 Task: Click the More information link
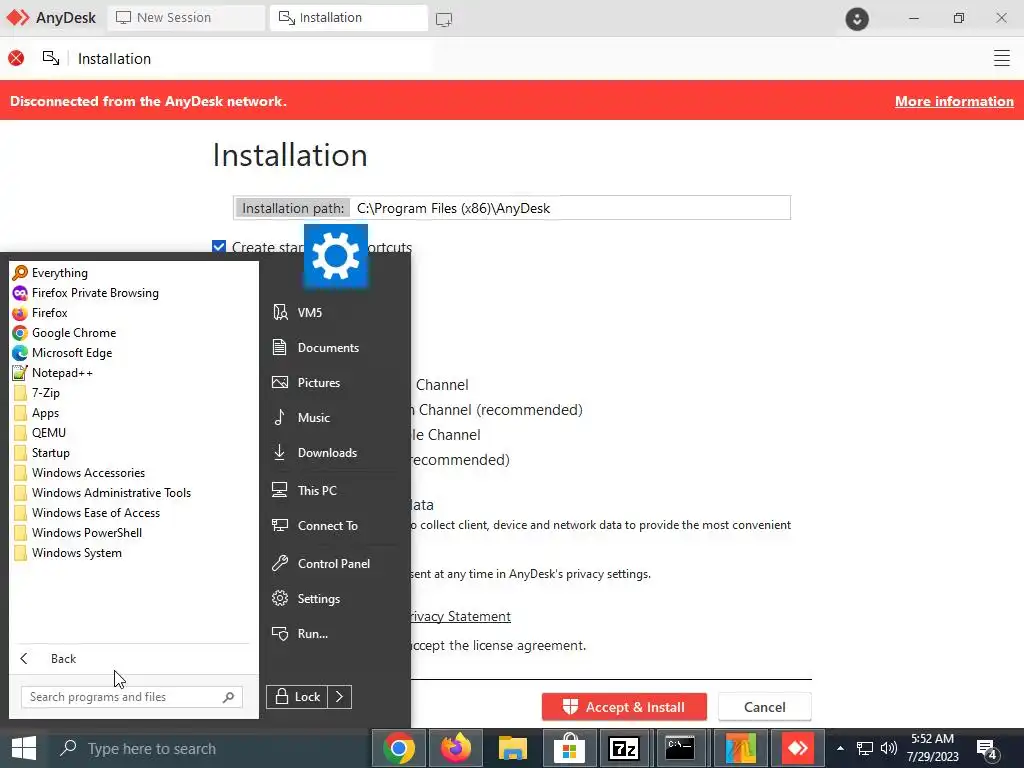click(x=954, y=101)
